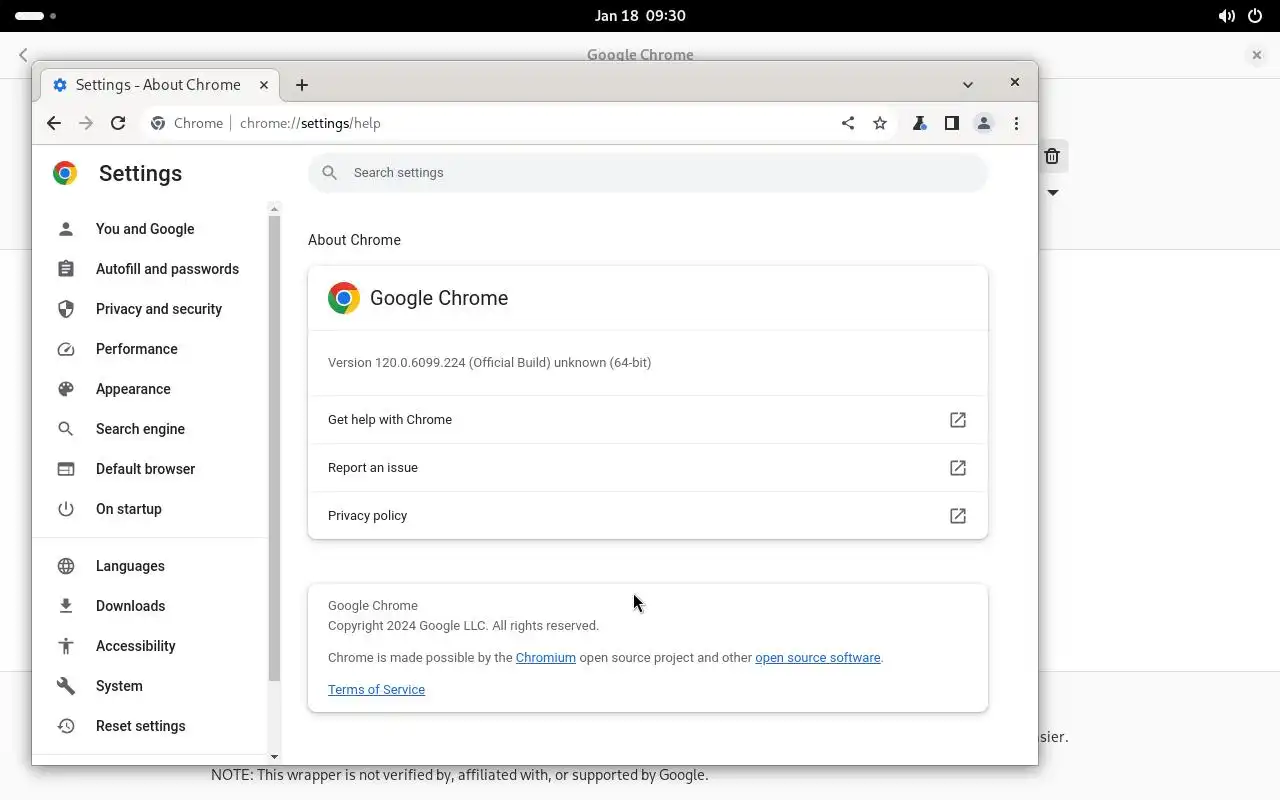This screenshot has width=1280, height=800.
Task: Click the palette icon for Appearance
Action: (66, 389)
